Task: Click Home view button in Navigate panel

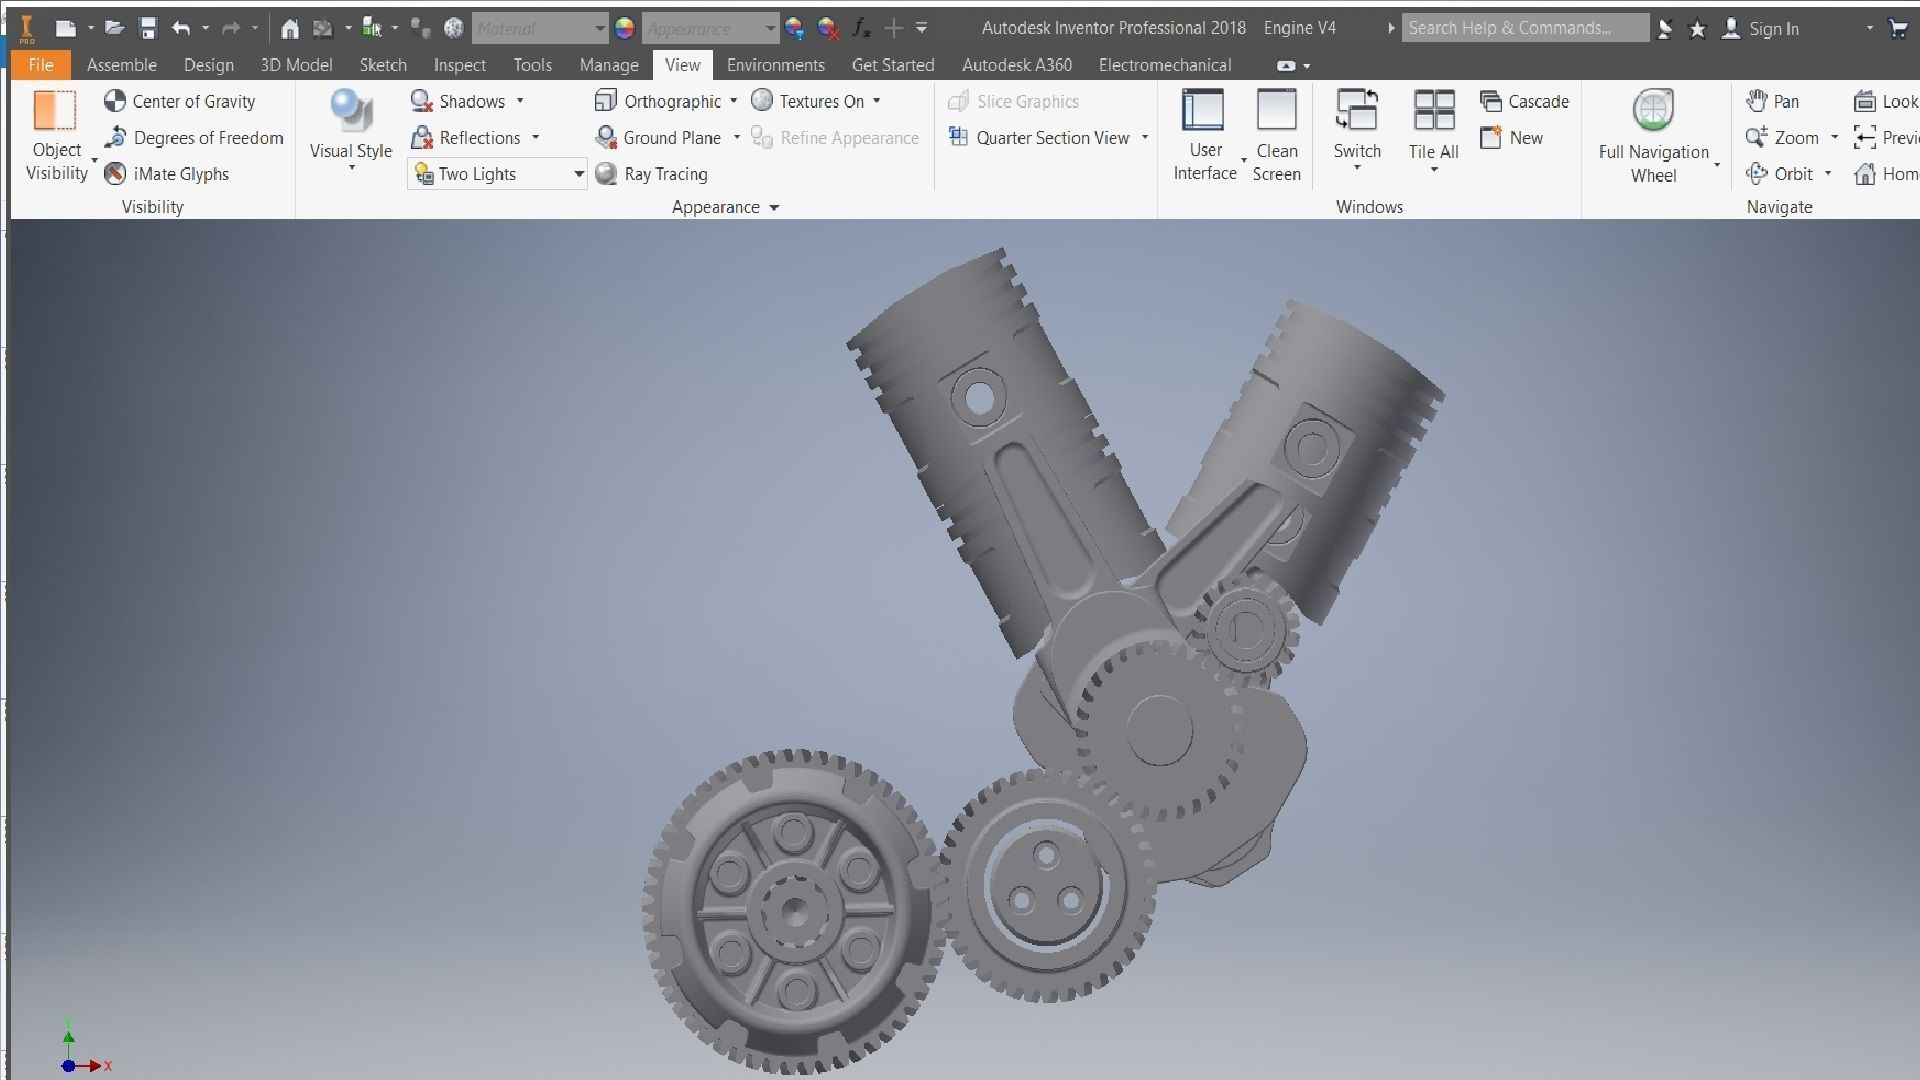Action: [x=1886, y=173]
